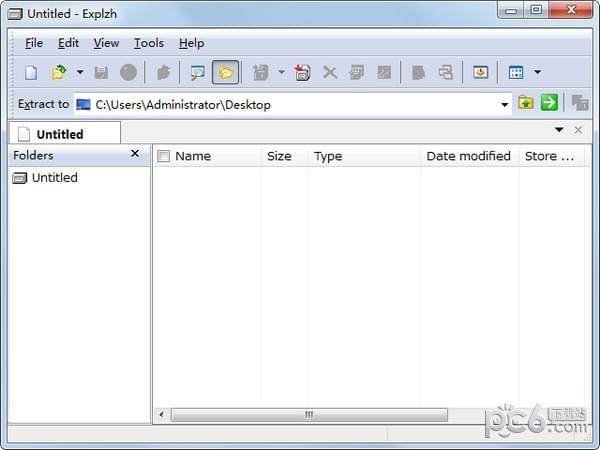Check the select-all checkbox beside Name
Screen dimensions: 600x450
pos(163,156)
